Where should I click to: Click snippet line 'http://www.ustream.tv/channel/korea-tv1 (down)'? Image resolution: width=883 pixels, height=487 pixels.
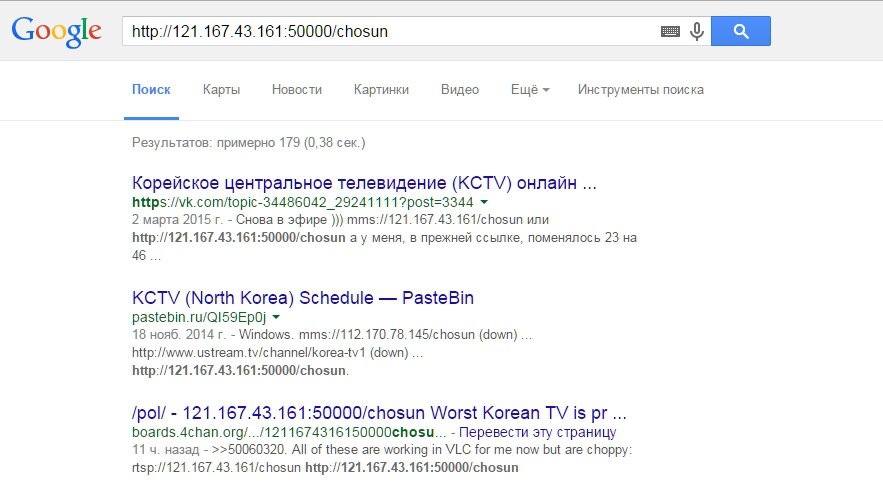(x=270, y=352)
